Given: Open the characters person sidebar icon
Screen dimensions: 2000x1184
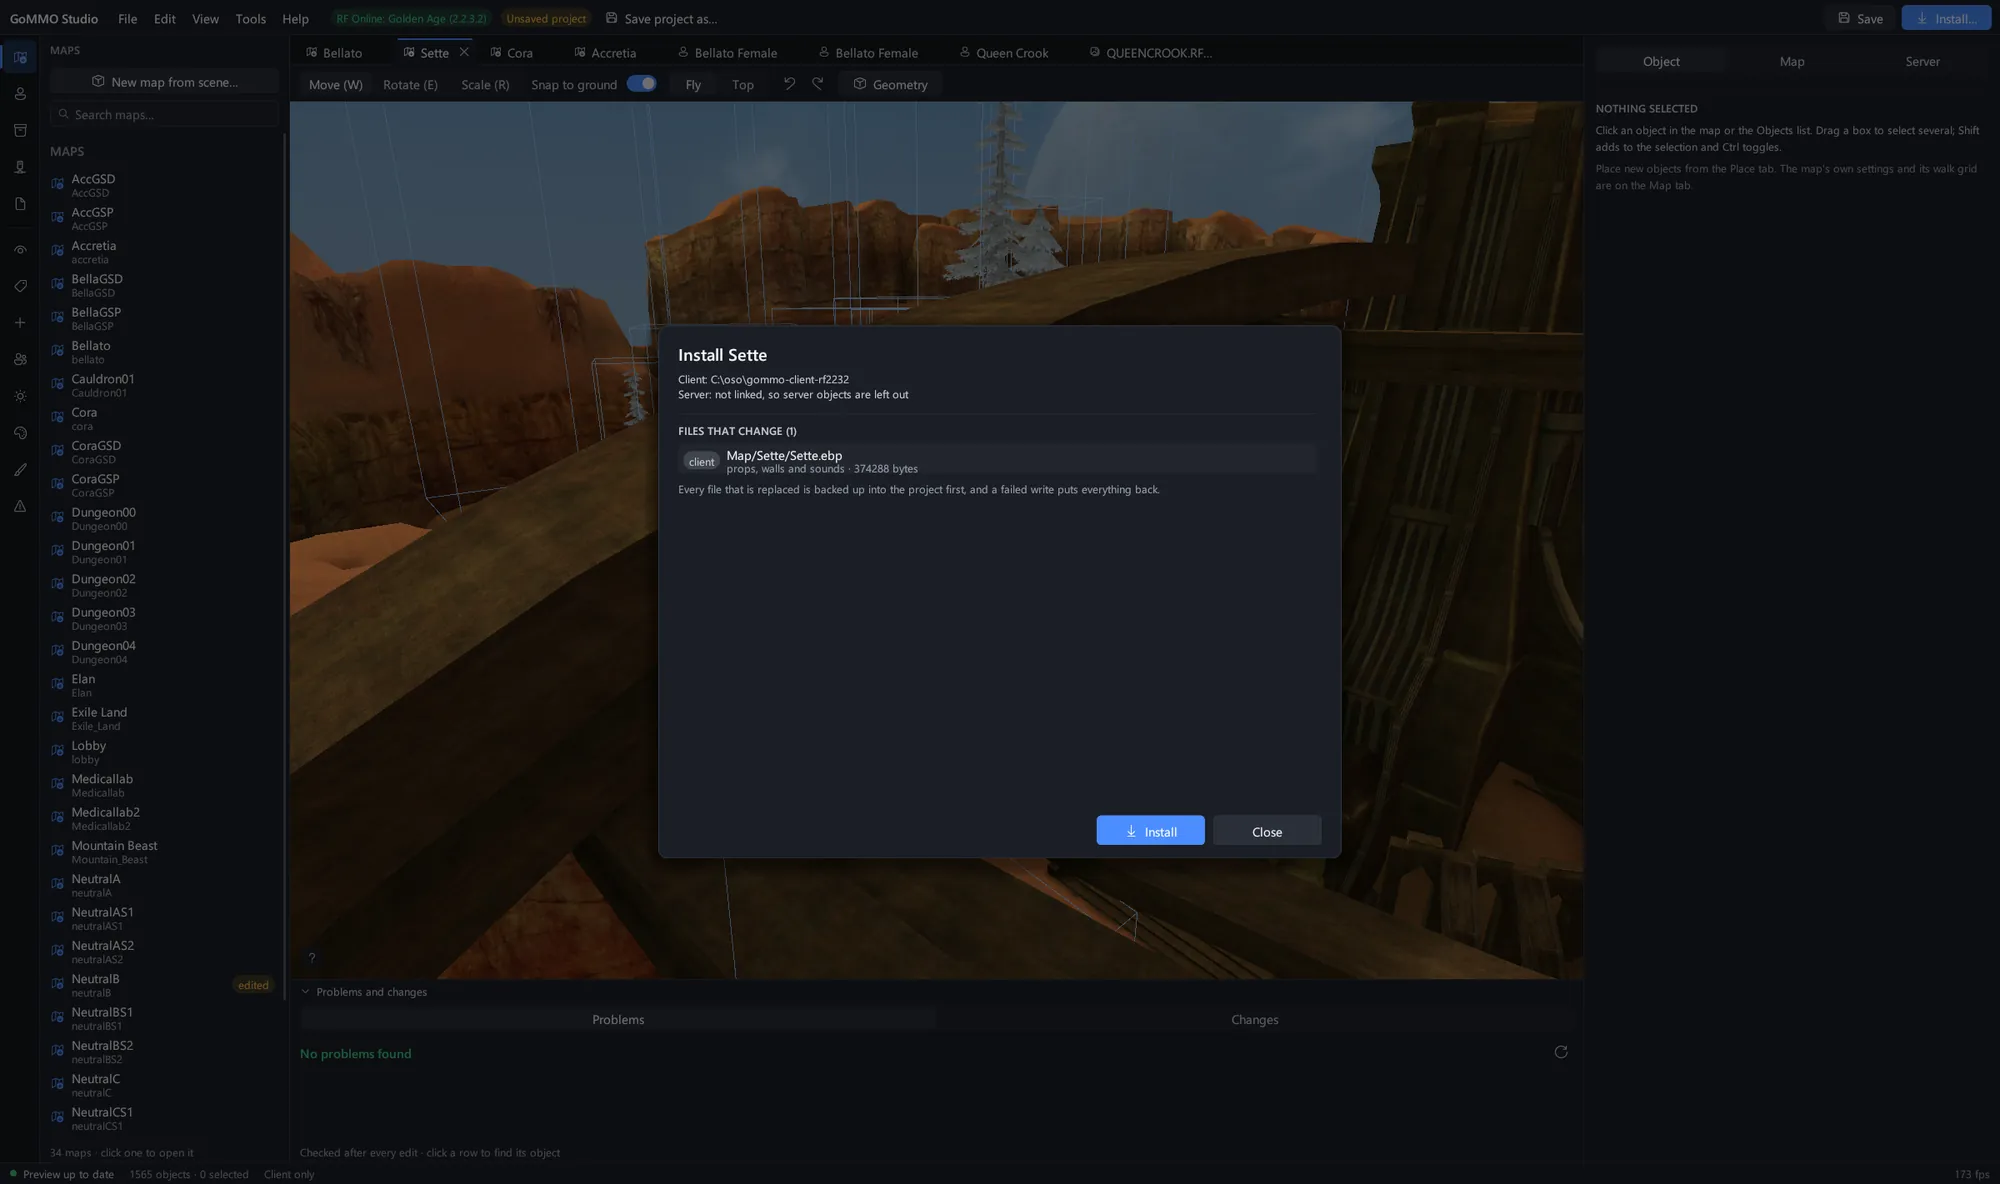Looking at the screenshot, I should coord(20,94).
